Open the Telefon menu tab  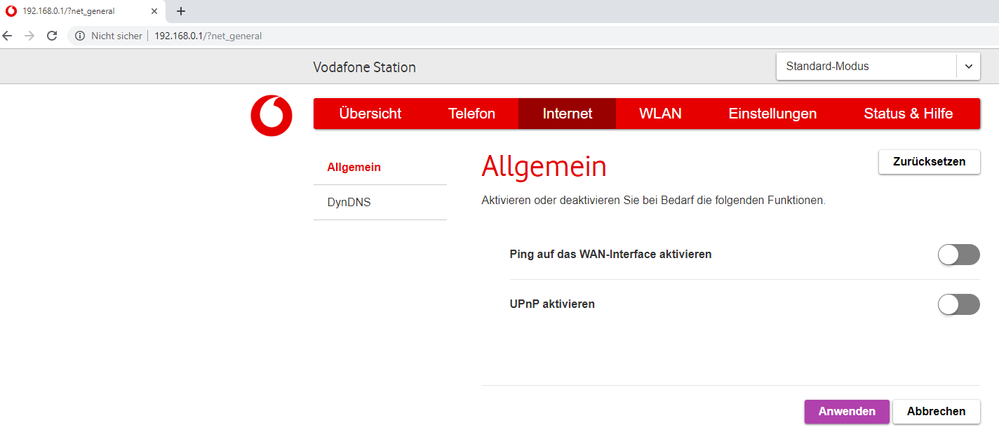pos(471,114)
